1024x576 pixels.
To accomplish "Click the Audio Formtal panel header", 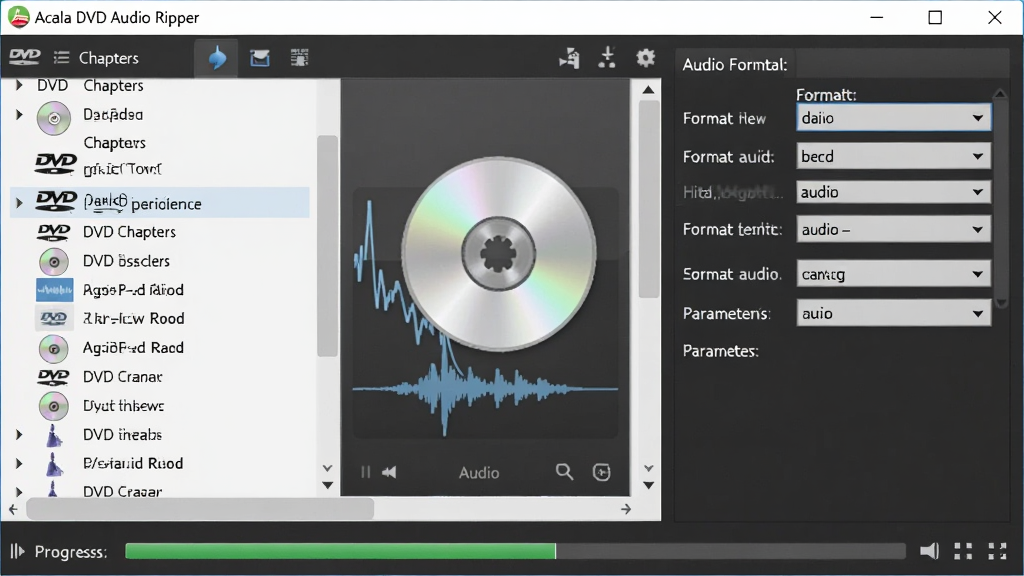I will coord(735,65).
